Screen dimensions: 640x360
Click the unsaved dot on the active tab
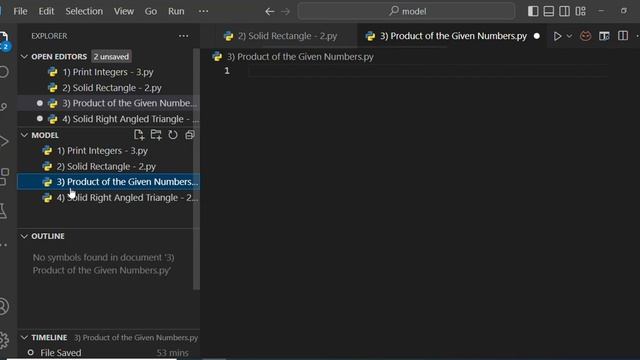tap(537, 36)
